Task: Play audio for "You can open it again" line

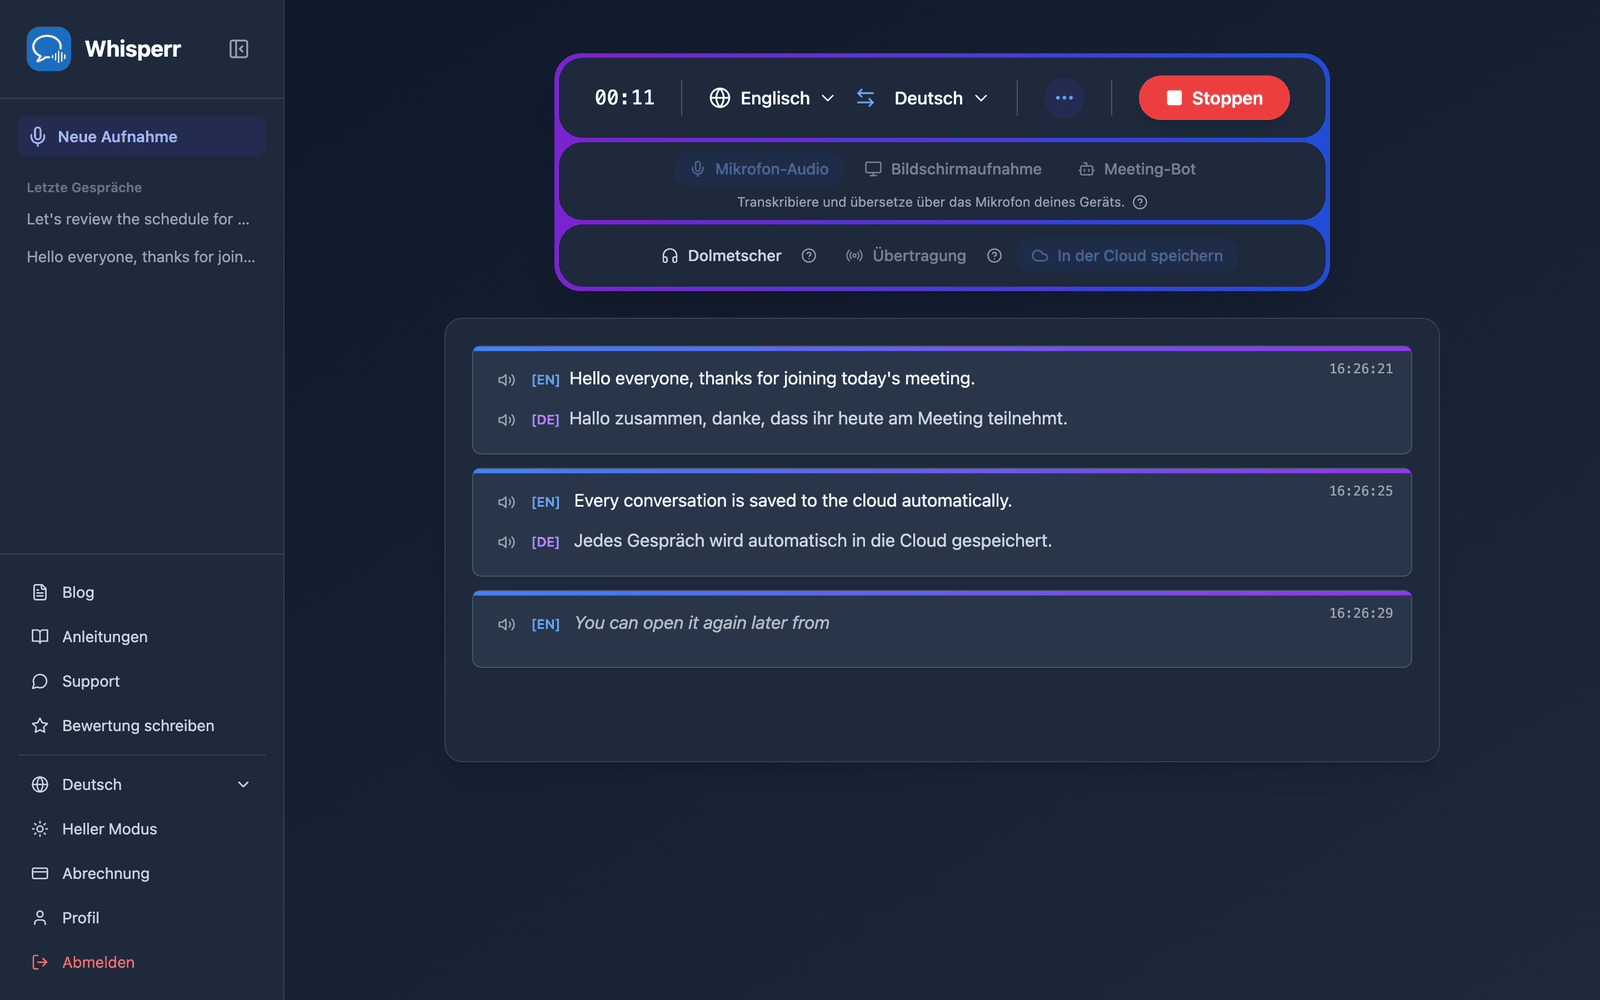Action: point(507,624)
